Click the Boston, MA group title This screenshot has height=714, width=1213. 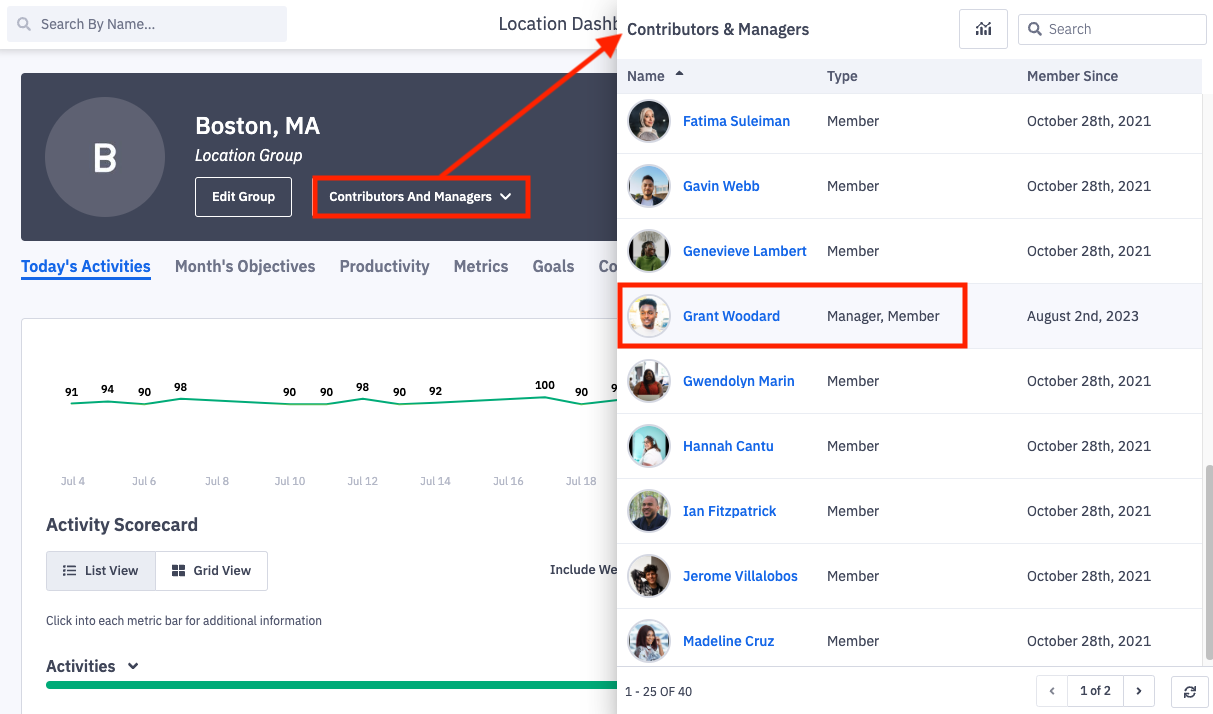[x=258, y=126]
